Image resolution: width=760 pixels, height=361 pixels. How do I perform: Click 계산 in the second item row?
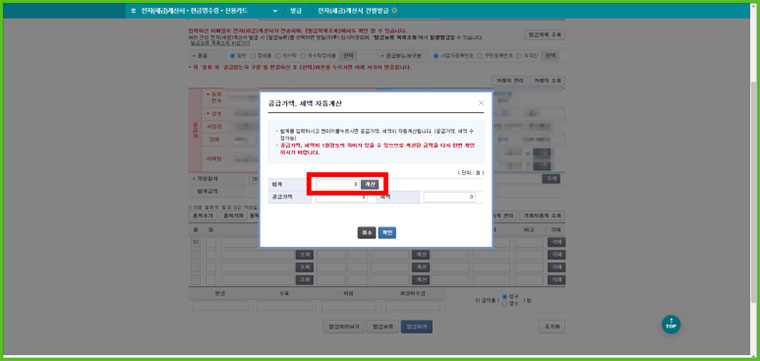(421, 255)
